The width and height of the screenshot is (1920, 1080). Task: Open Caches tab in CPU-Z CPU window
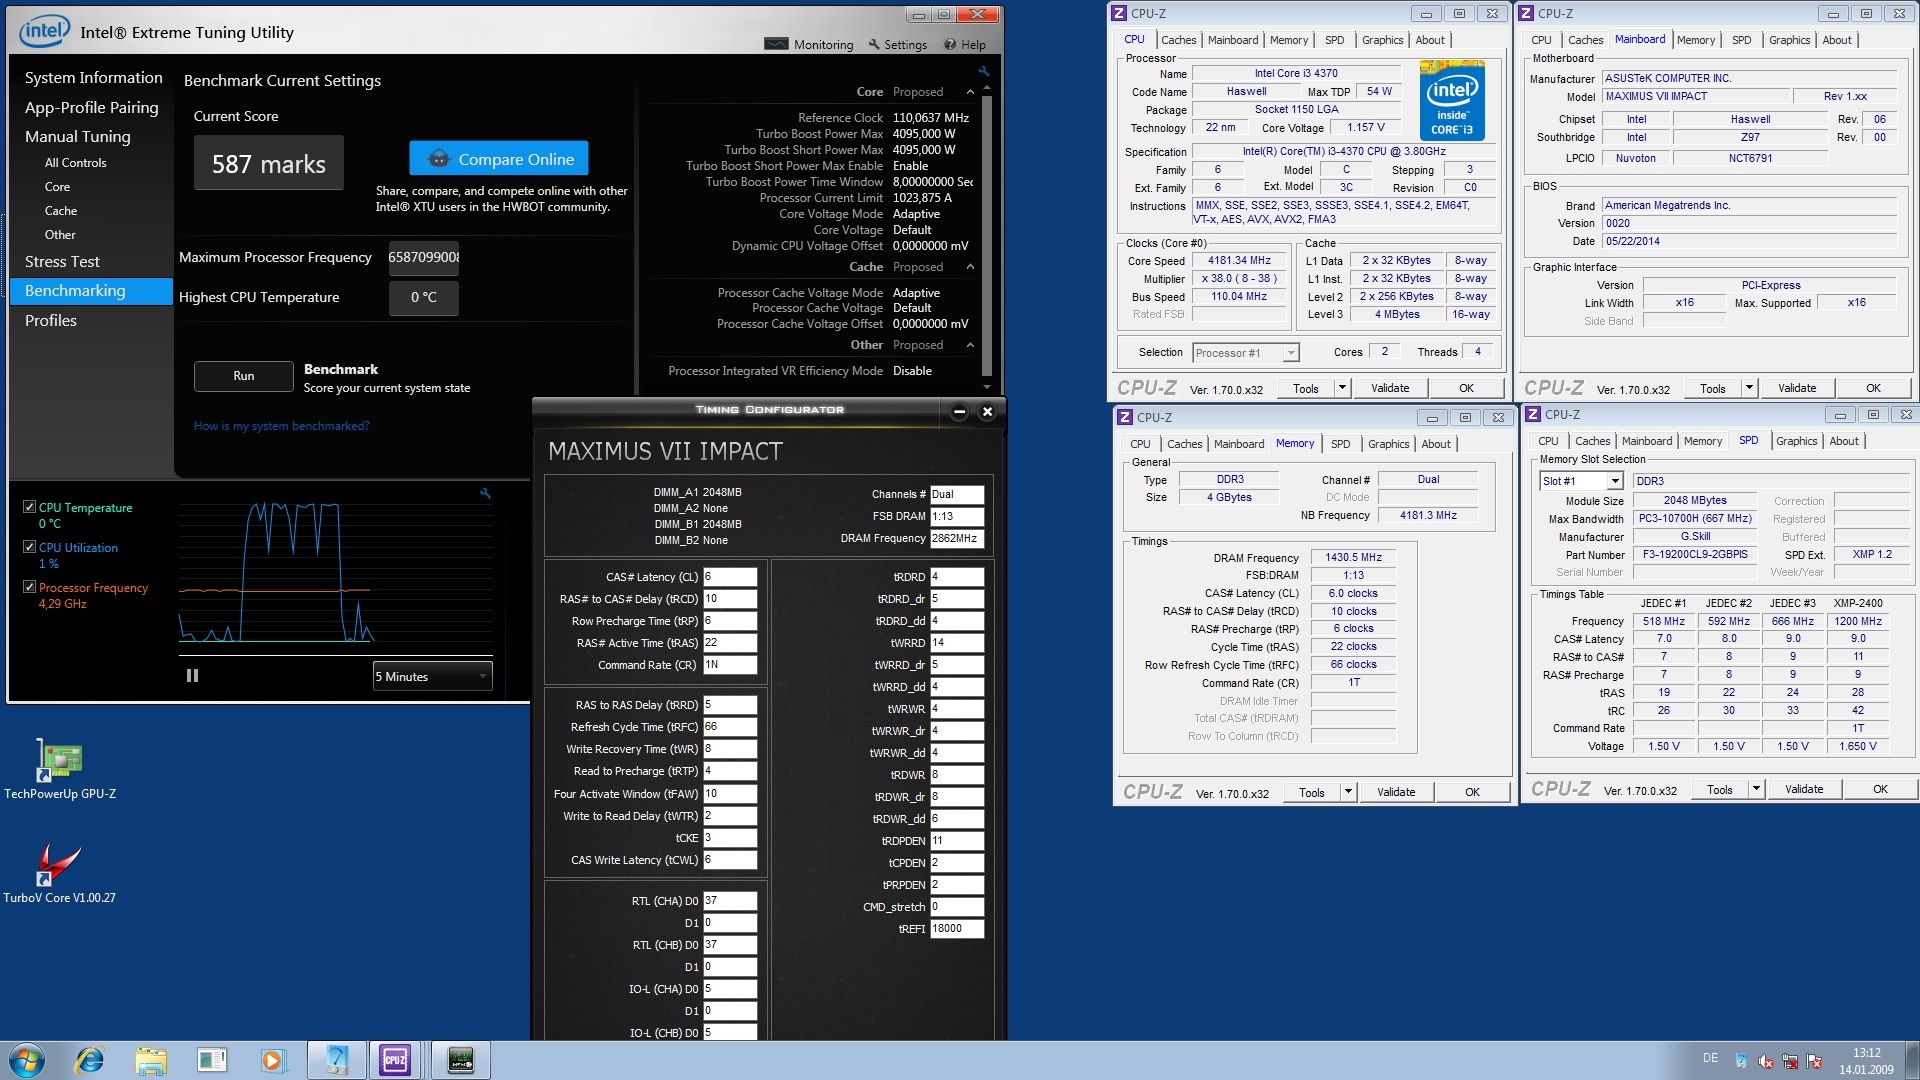tap(1178, 40)
